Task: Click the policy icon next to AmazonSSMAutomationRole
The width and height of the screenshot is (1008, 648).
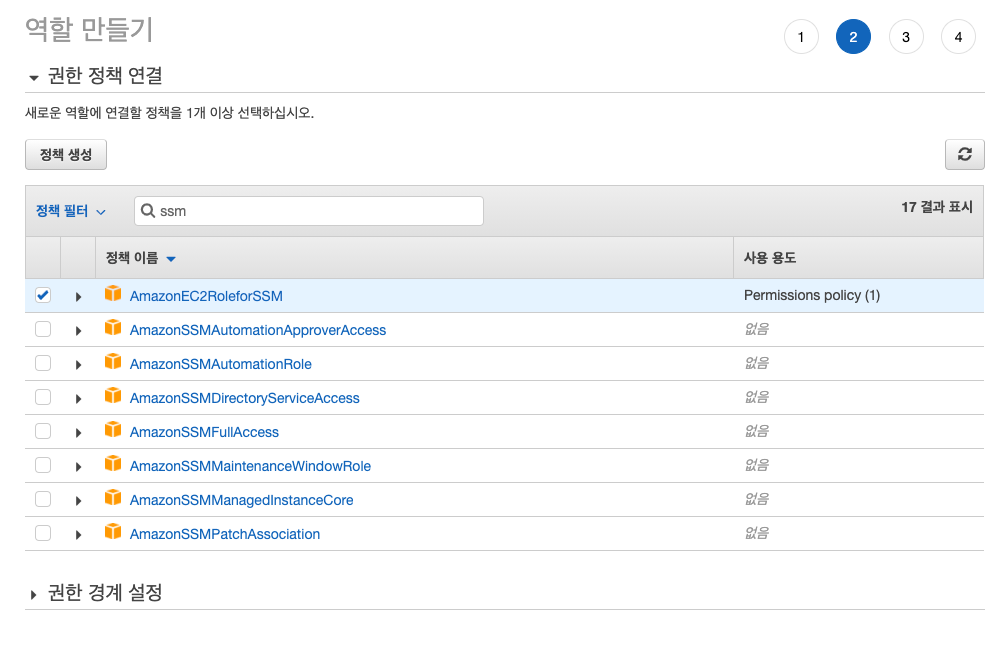Action: (x=113, y=362)
